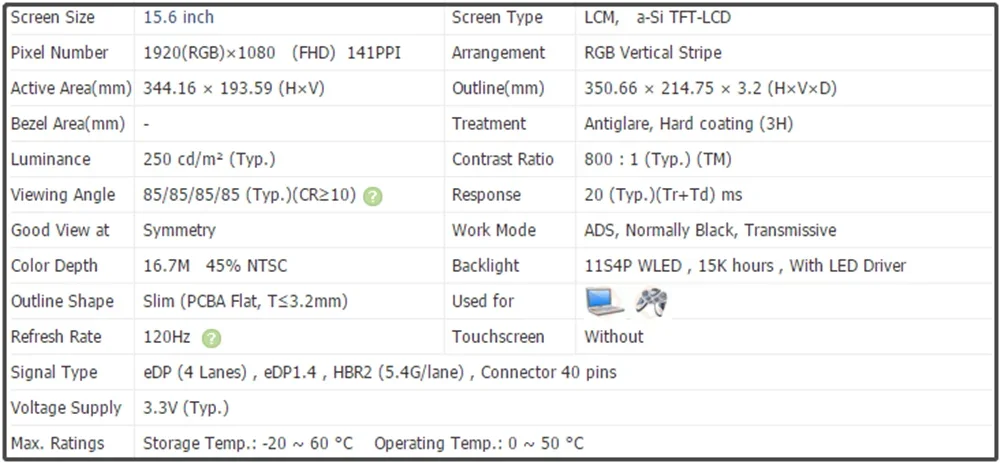Click the Slim (PCBA Flat) outline shape value
The image size is (1000, 463).
coord(245,301)
